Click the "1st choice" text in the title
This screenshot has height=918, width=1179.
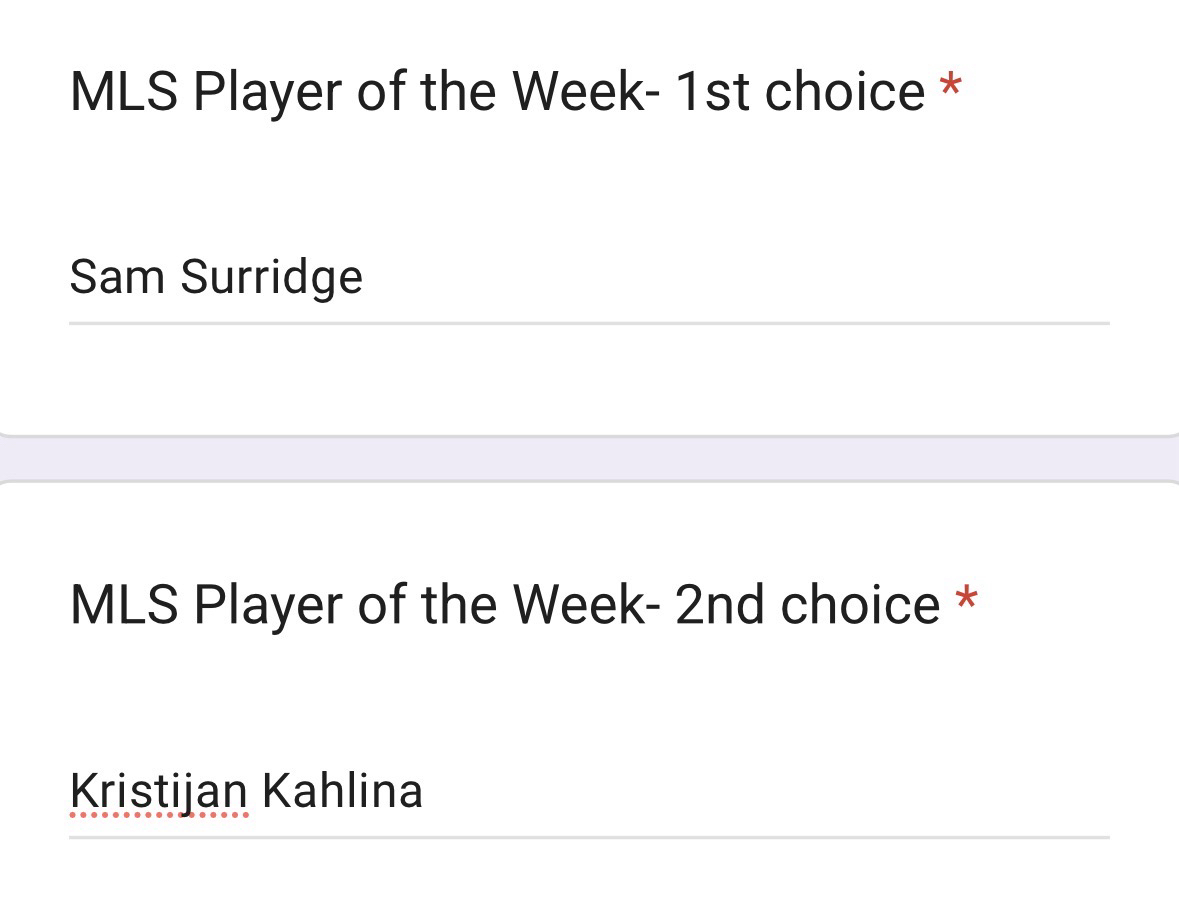(x=799, y=92)
